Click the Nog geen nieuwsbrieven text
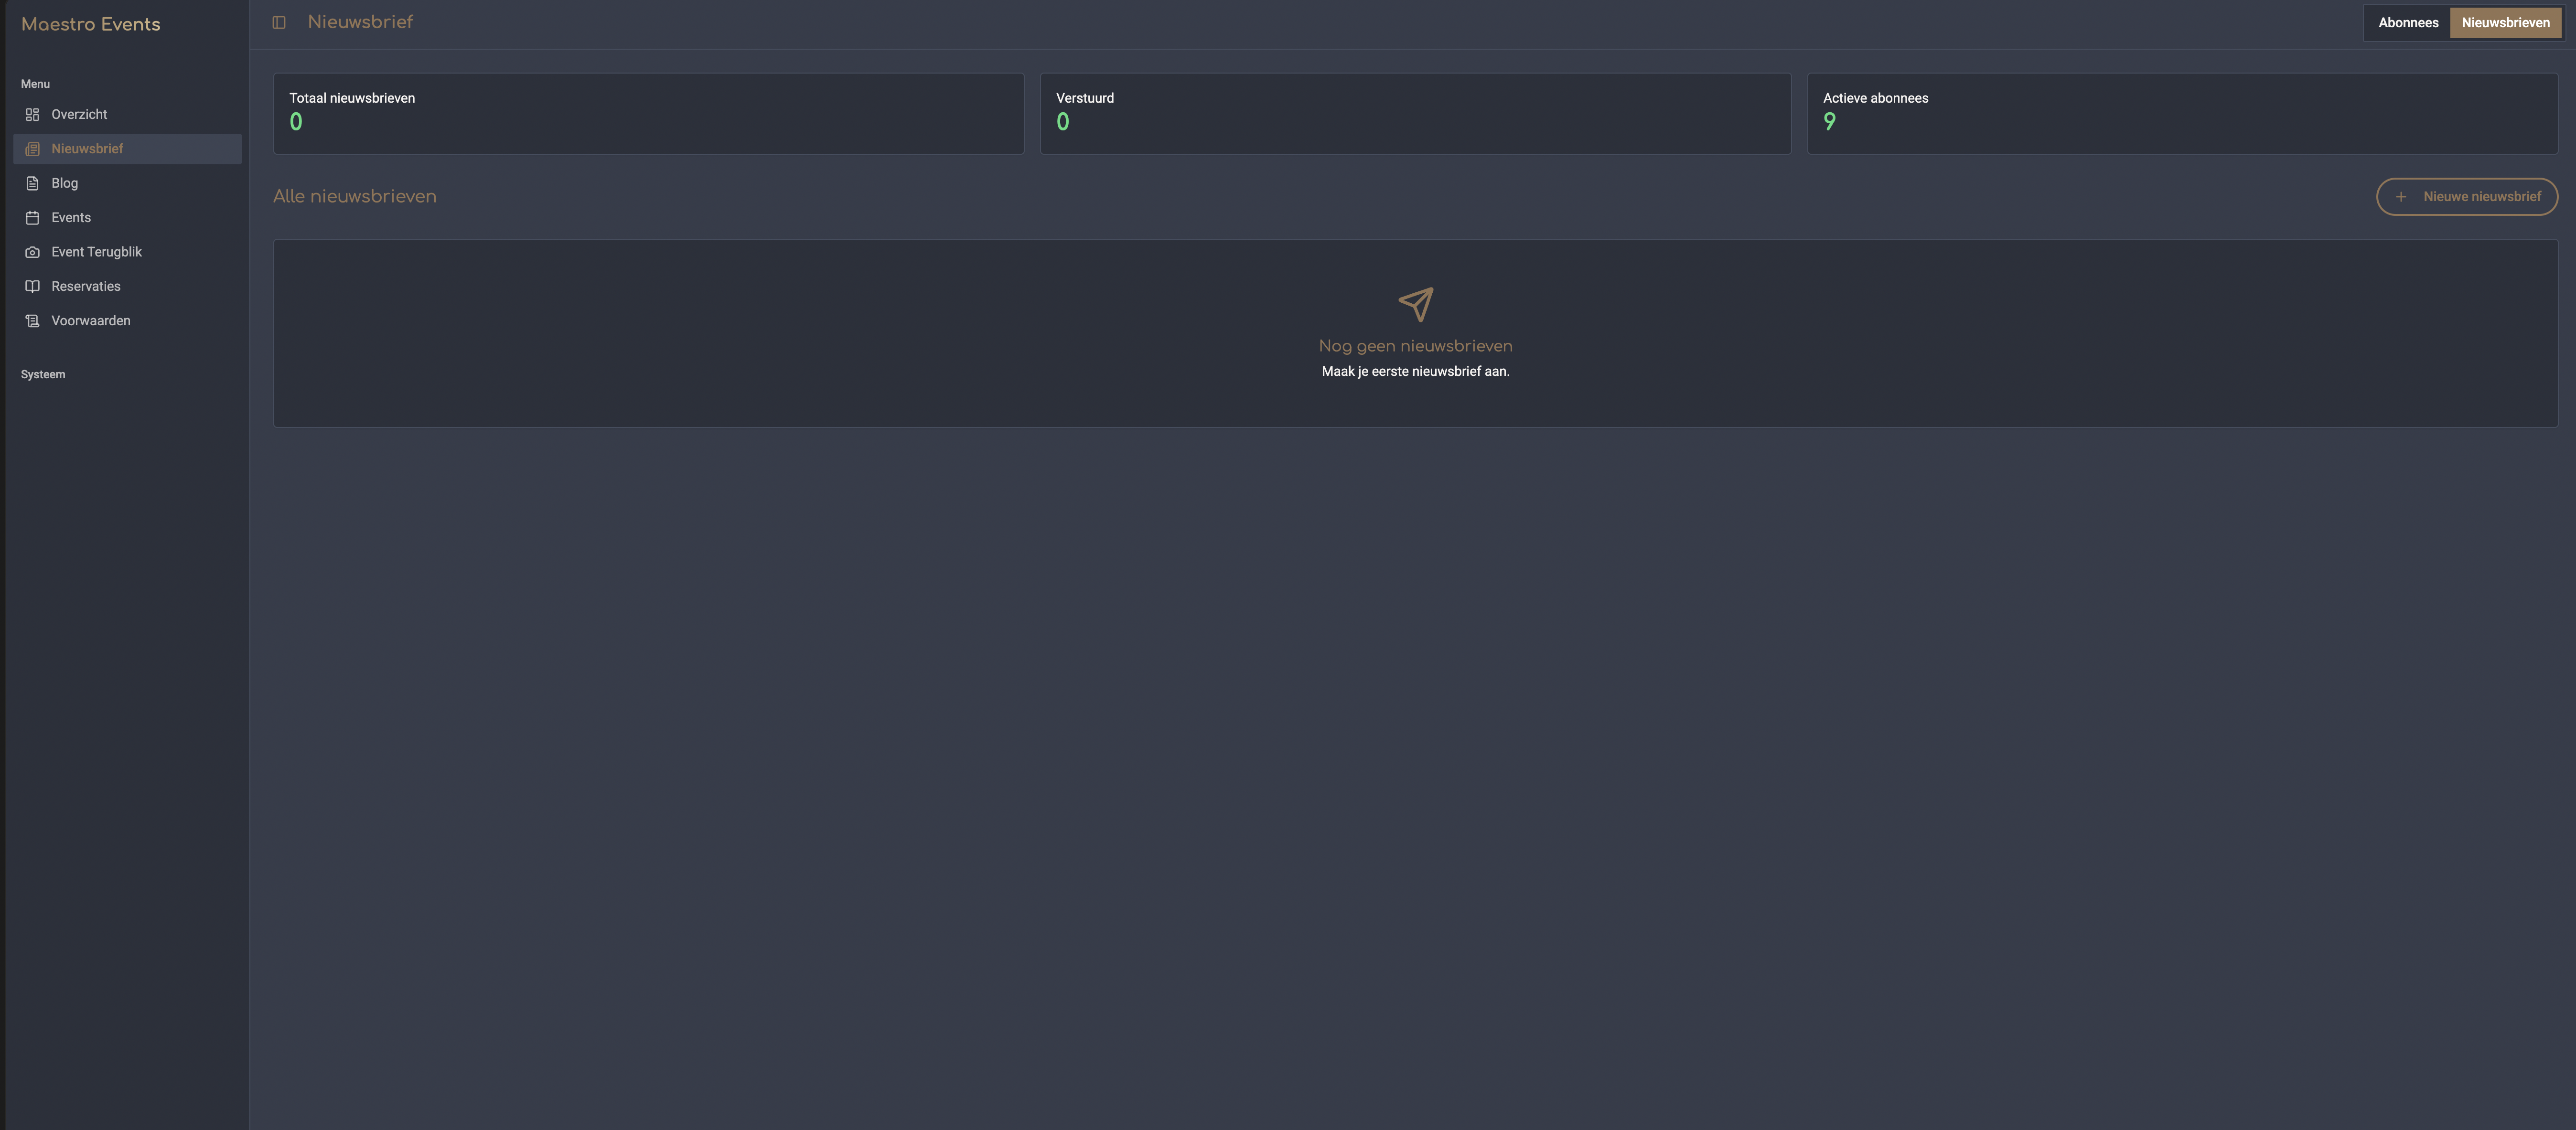The width and height of the screenshot is (2576, 1130). [x=1415, y=346]
